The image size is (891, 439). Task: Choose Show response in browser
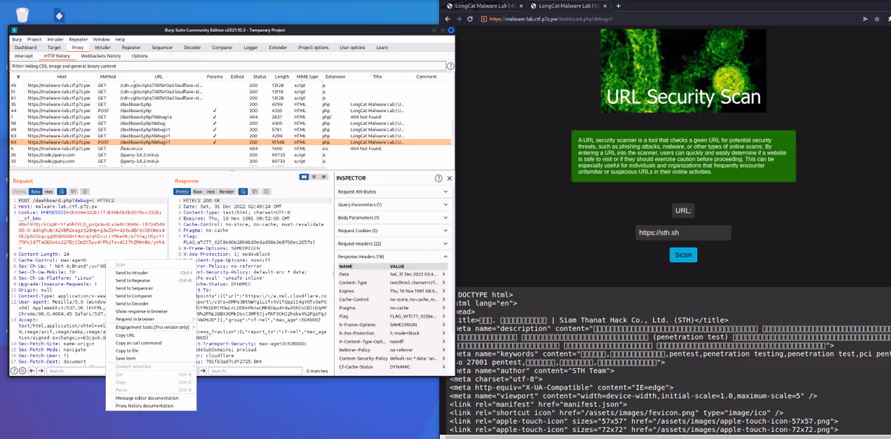click(x=151, y=311)
